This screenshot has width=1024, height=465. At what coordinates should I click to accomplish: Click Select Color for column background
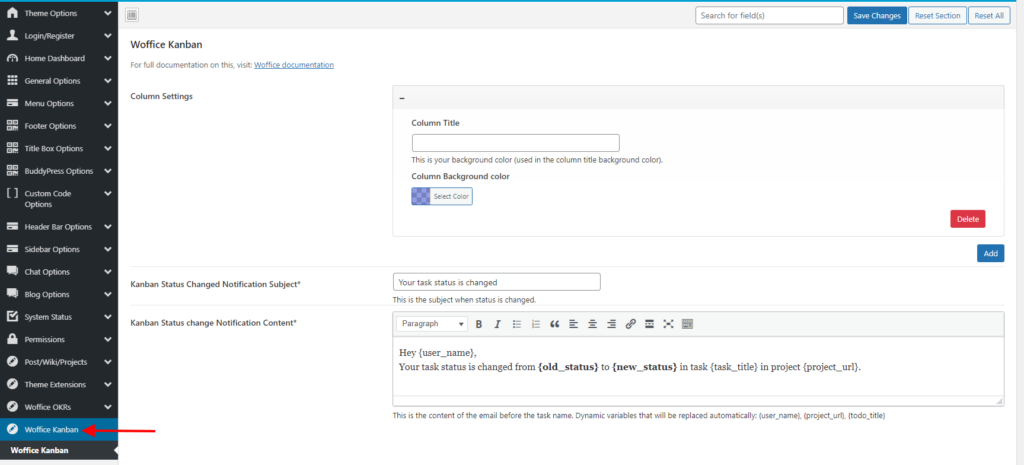click(441, 196)
